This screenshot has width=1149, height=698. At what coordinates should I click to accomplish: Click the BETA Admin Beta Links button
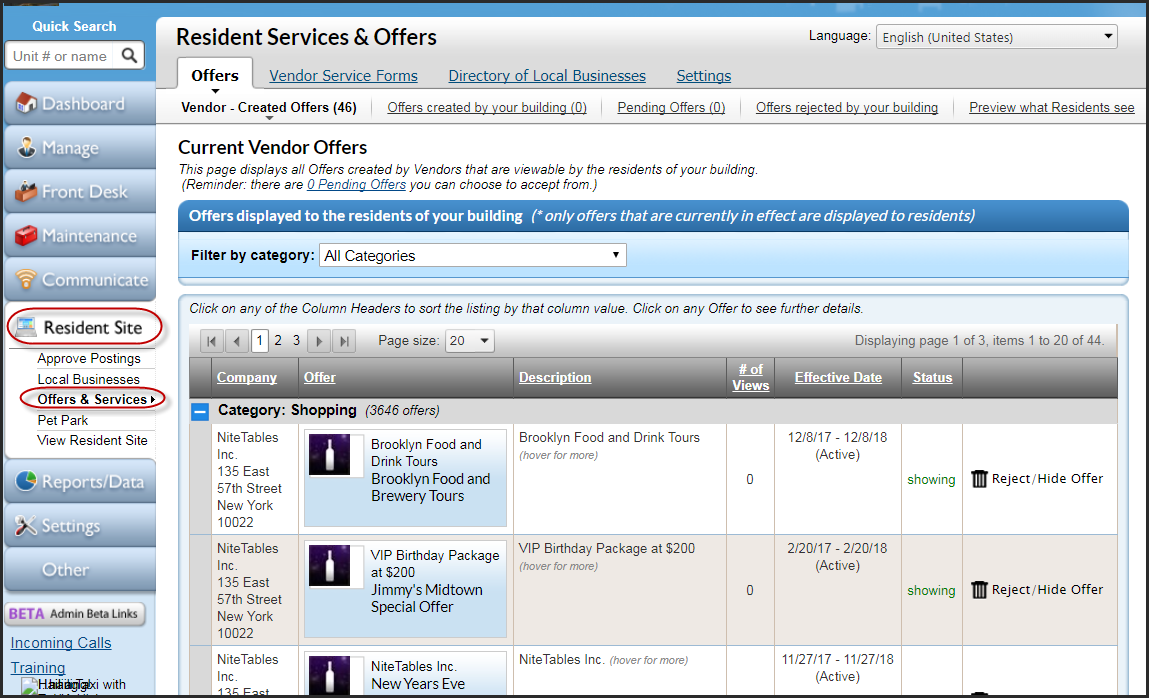point(75,614)
